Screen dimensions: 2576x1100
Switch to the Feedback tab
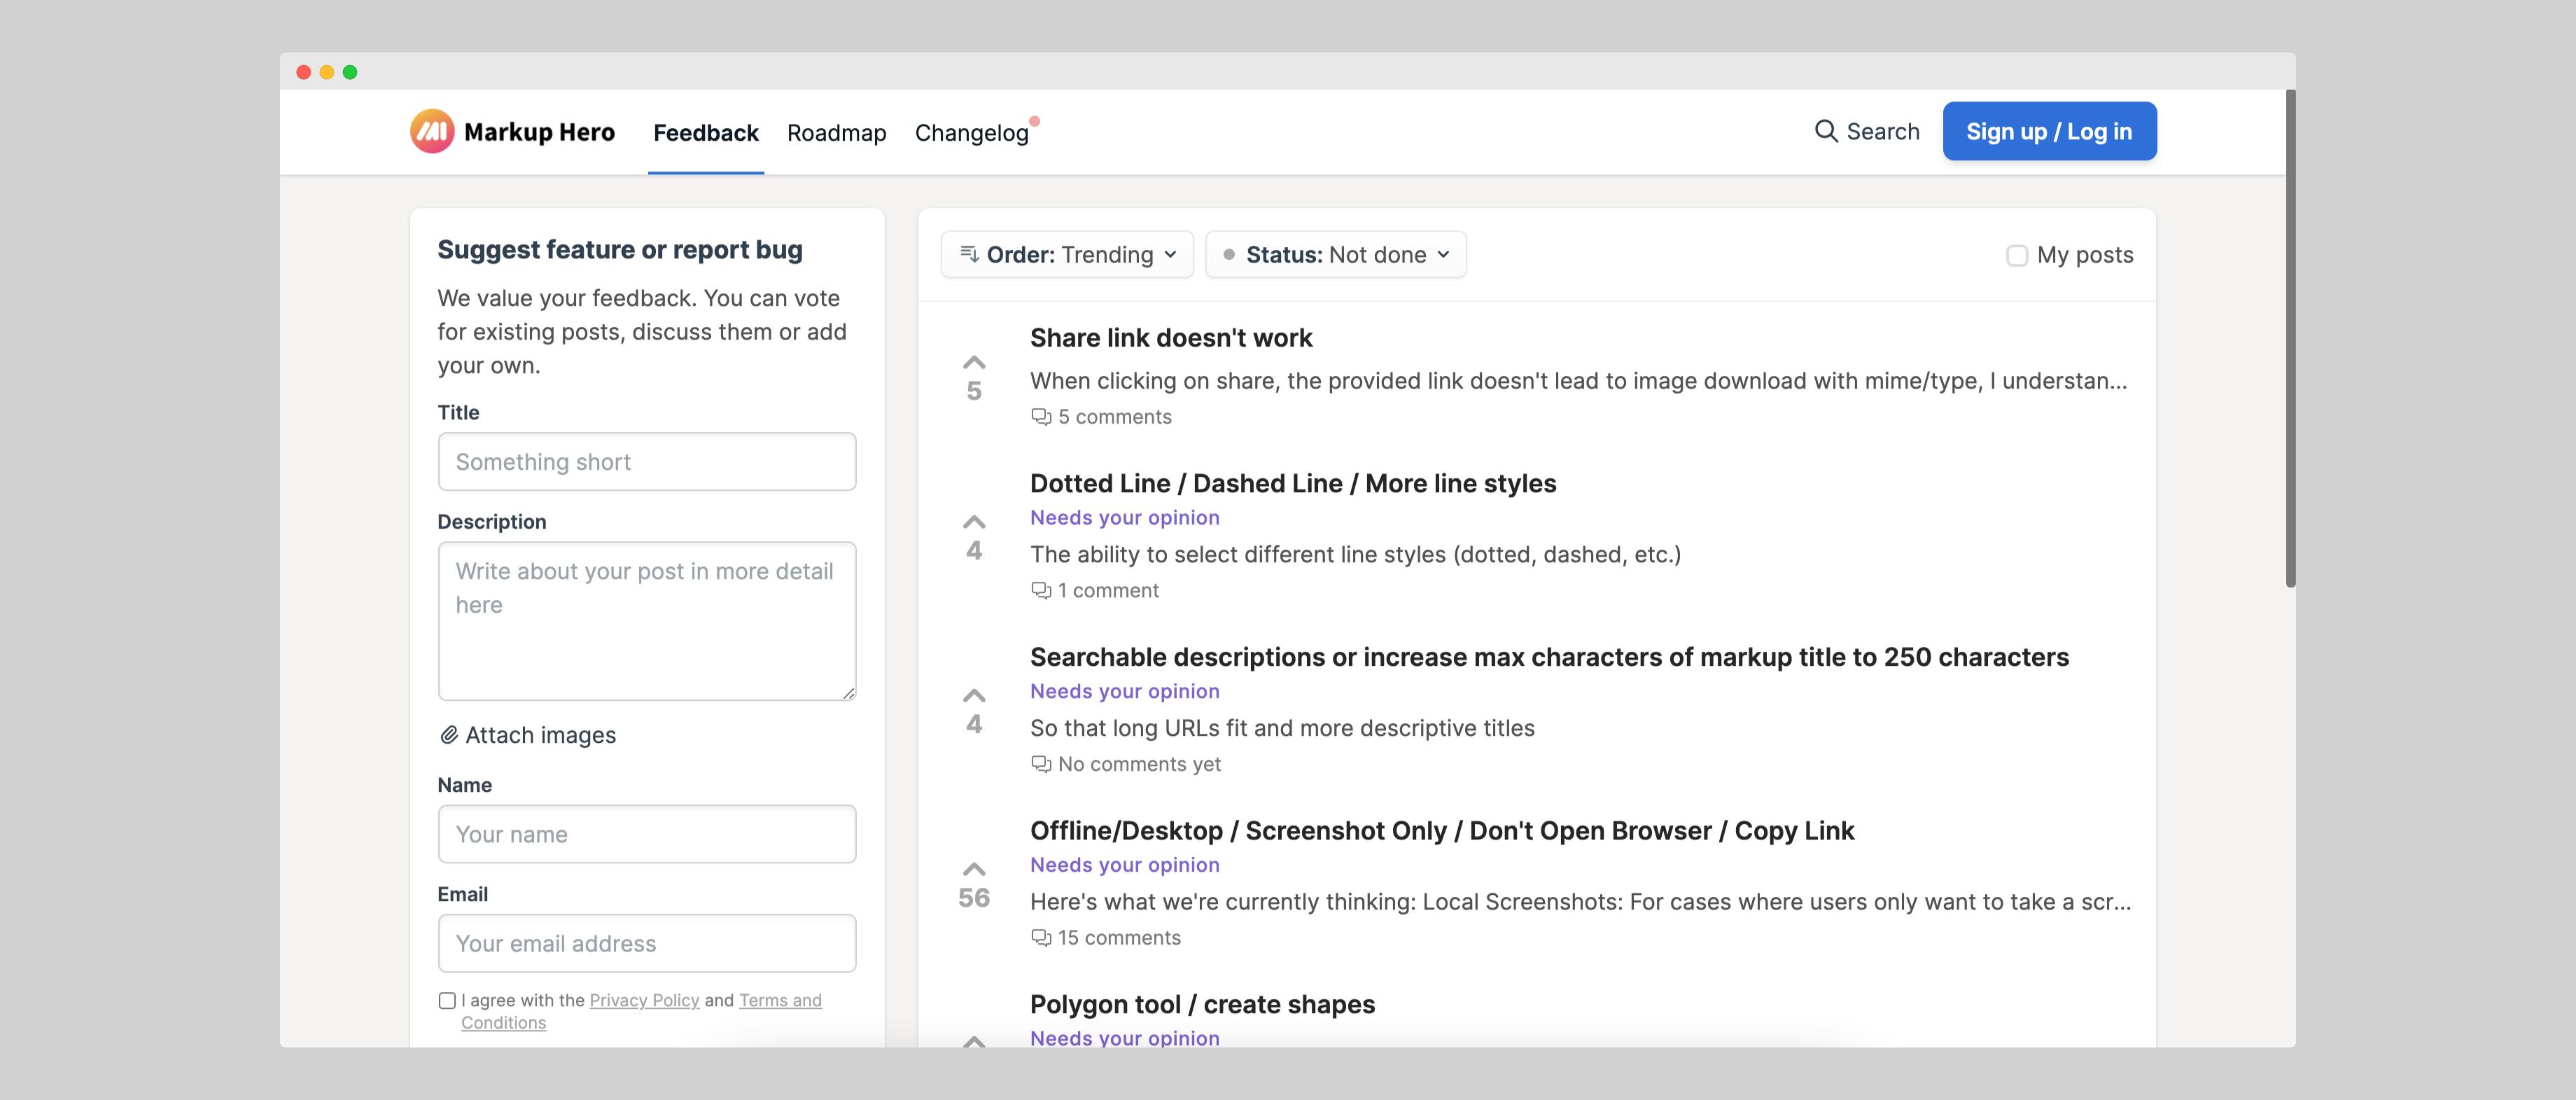(x=706, y=132)
